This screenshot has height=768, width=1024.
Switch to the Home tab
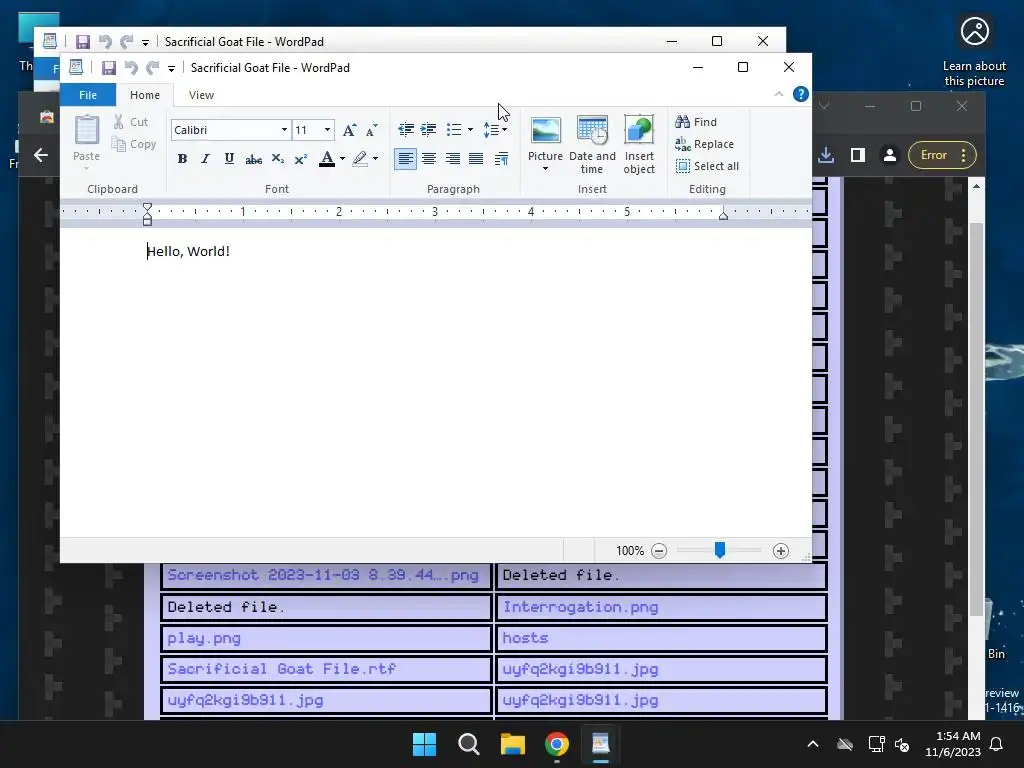point(144,95)
